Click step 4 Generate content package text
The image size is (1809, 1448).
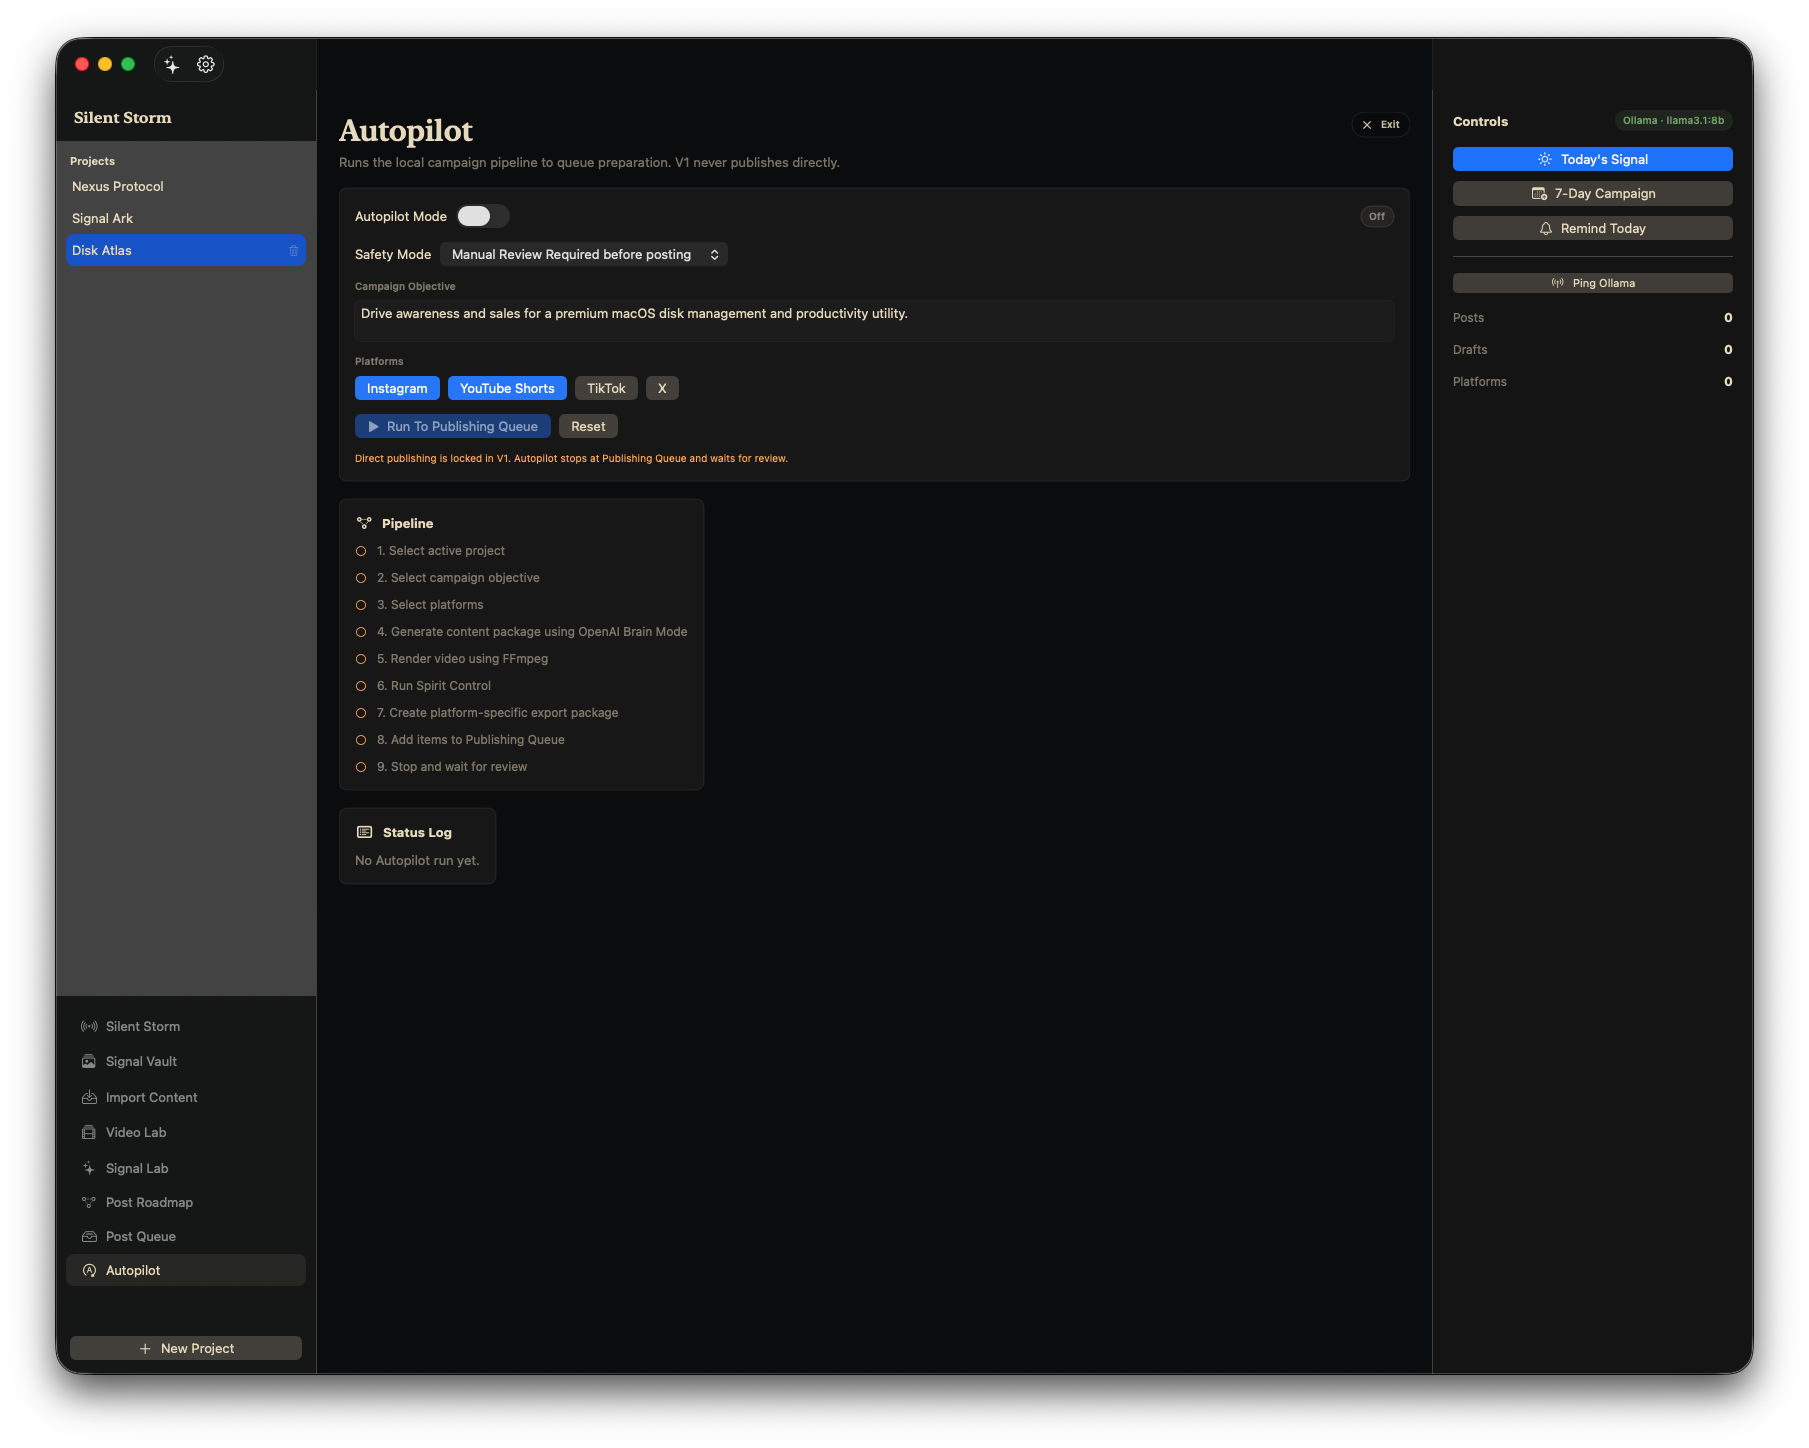(532, 632)
